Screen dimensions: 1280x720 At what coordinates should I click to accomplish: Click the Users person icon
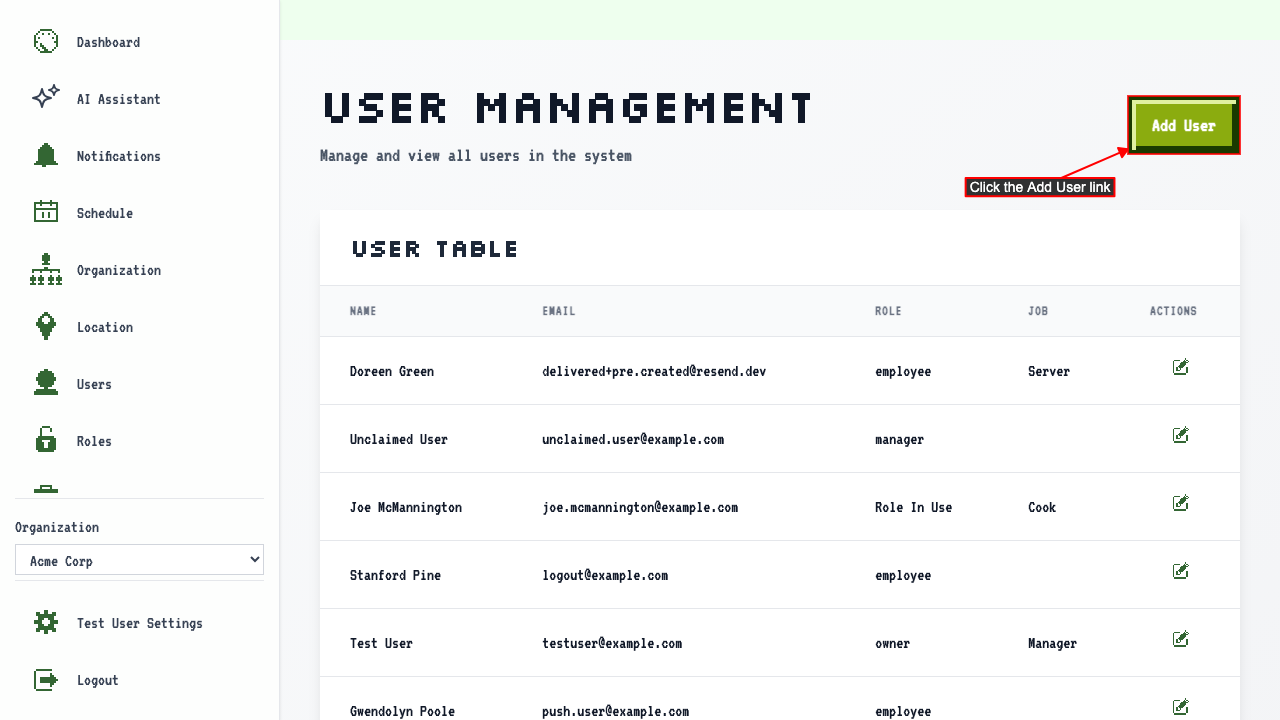(46, 384)
